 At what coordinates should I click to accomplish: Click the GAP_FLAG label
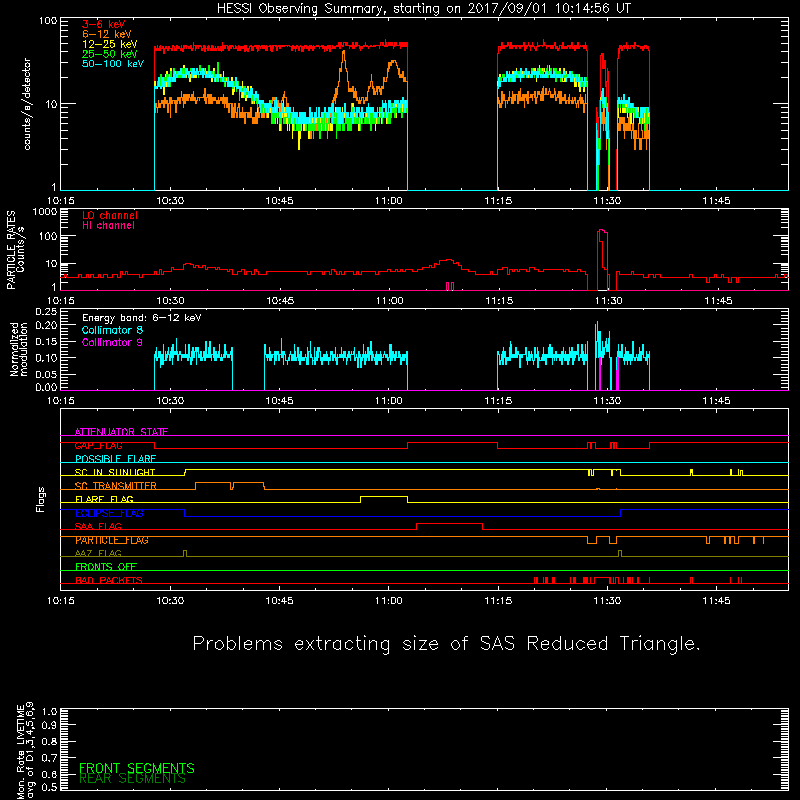(x=98, y=445)
